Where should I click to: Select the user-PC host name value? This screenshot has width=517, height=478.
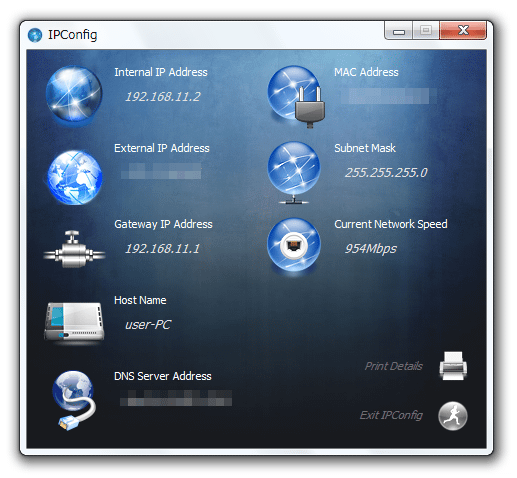tap(148, 325)
